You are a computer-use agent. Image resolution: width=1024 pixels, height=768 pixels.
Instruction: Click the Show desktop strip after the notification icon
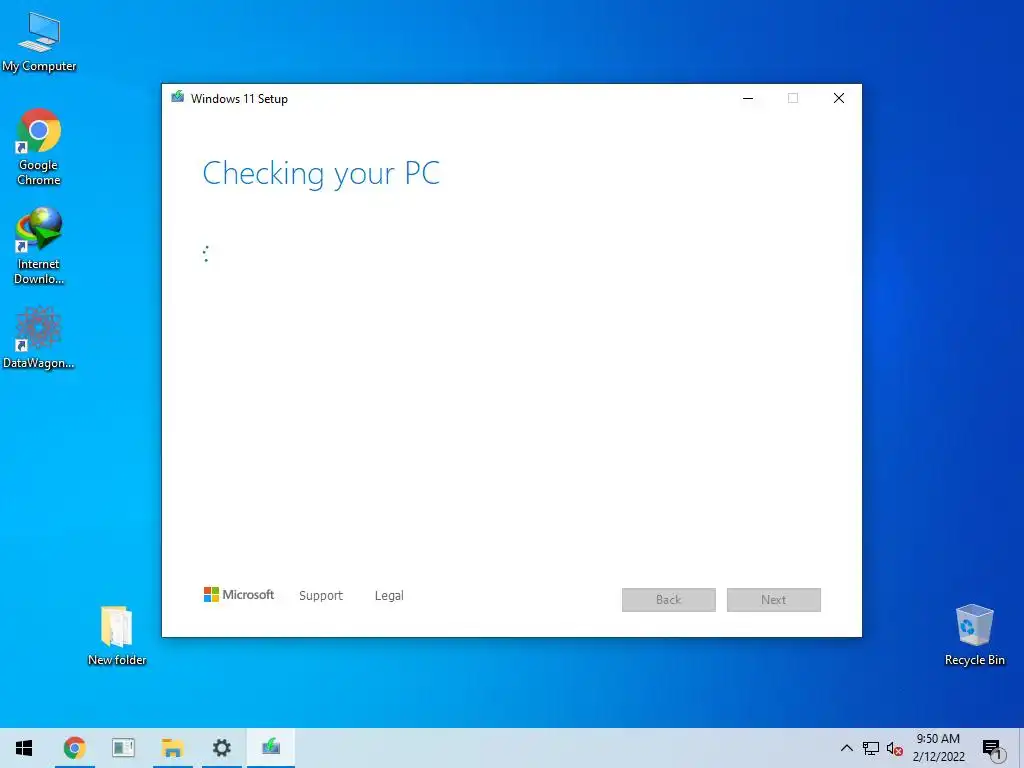(x=1021, y=748)
